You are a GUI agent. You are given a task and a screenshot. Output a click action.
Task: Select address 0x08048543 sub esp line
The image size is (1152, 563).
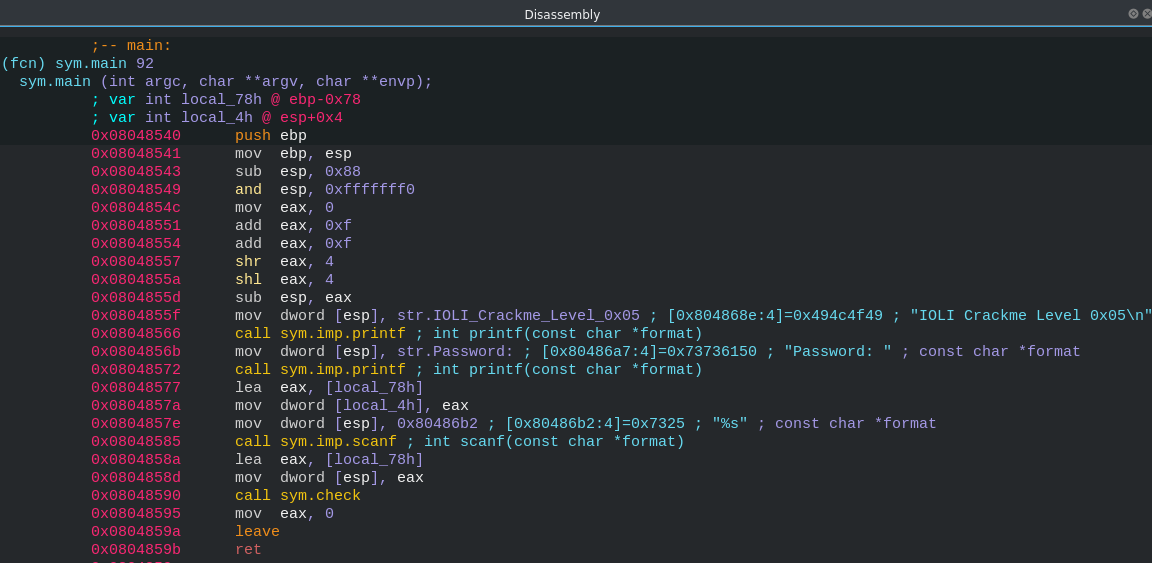576,172
